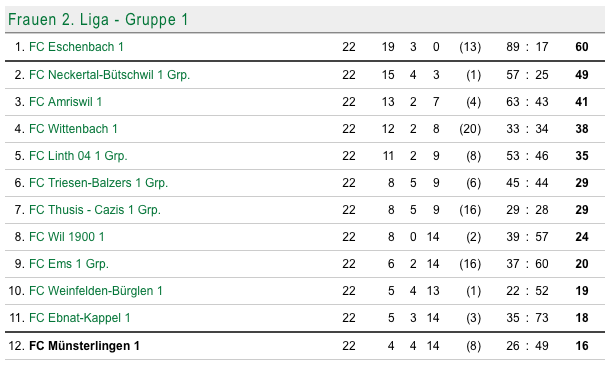Click the Frauen 2. Liga - Gruppe 1 heading
The height and width of the screenshot is (367, 613).
(x=98, y=20)
